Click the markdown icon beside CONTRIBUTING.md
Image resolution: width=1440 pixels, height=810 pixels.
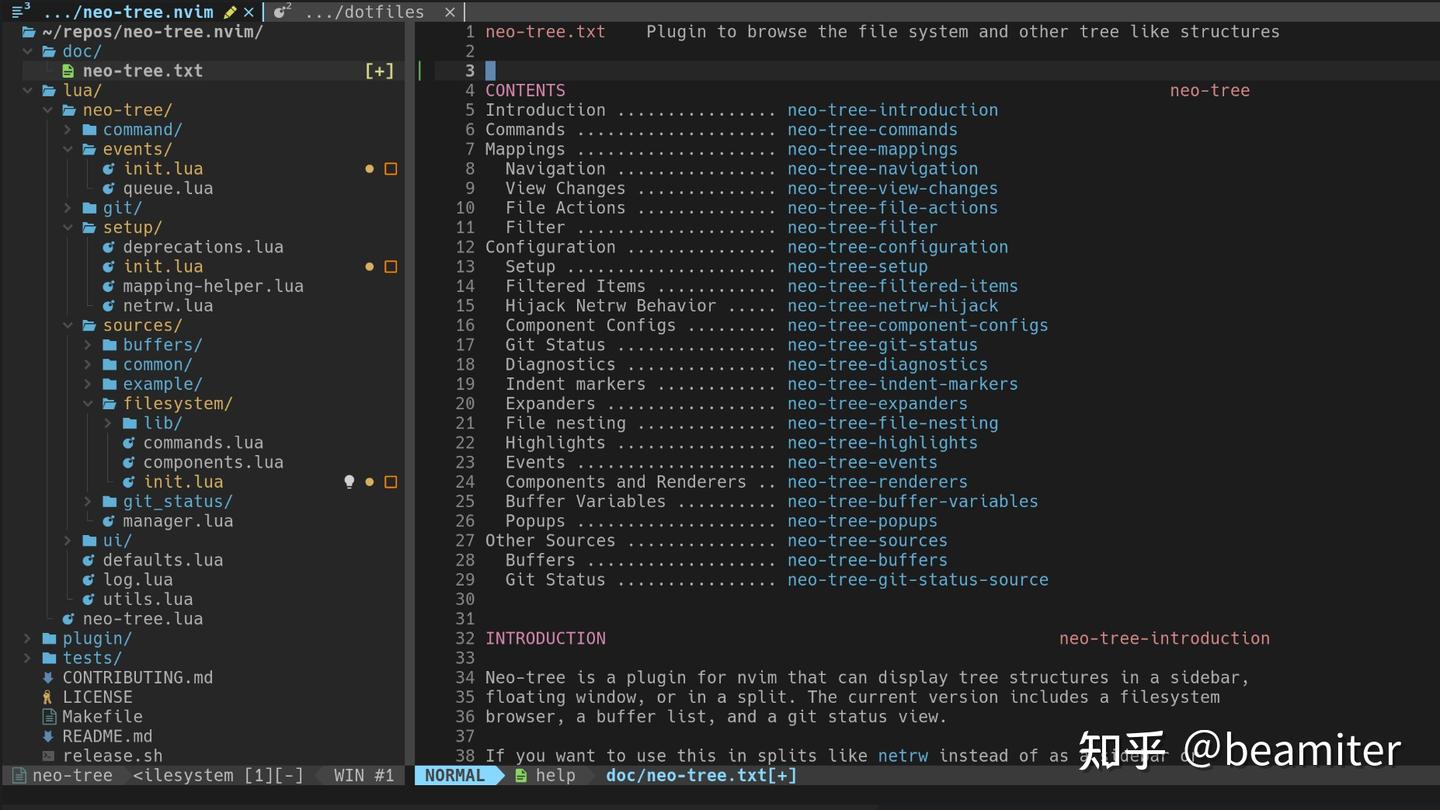pos(48,678)
